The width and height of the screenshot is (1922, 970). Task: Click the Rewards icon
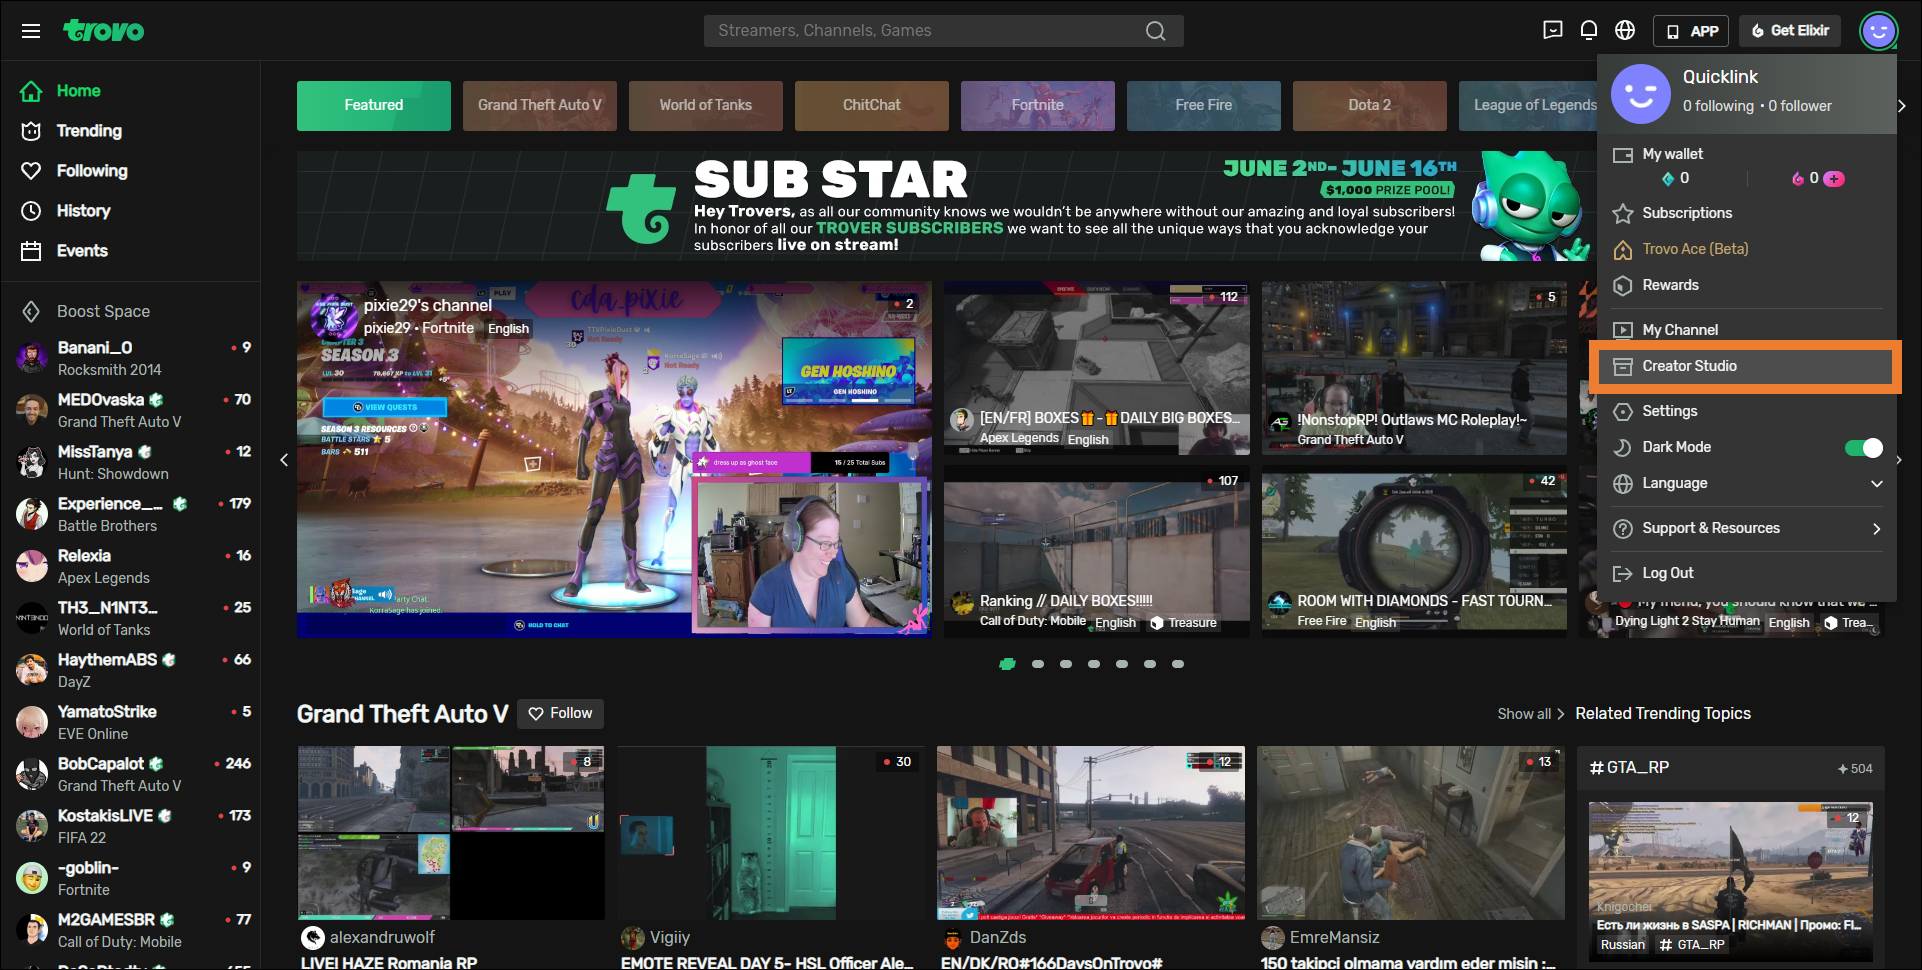click(x=1623, y=285)
